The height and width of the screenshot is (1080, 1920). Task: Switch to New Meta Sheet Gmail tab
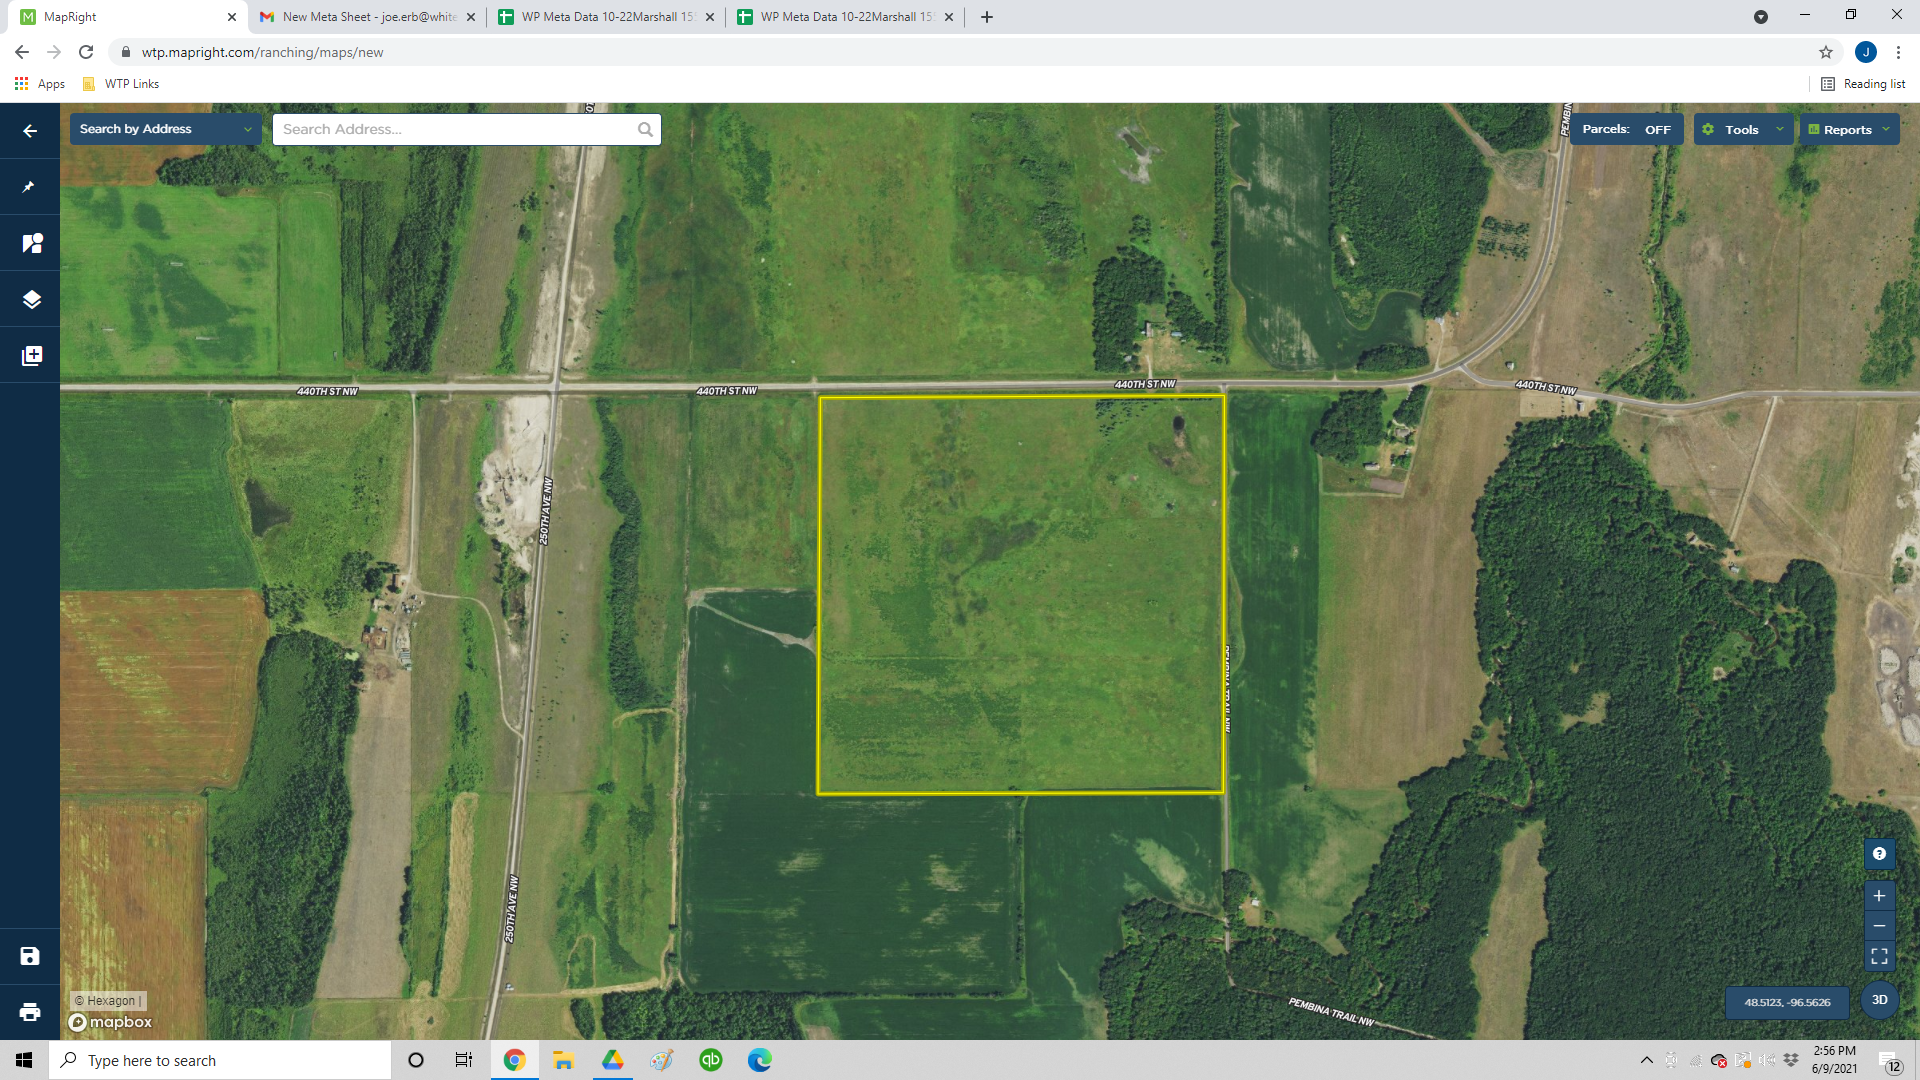click(x=366, y=17)
